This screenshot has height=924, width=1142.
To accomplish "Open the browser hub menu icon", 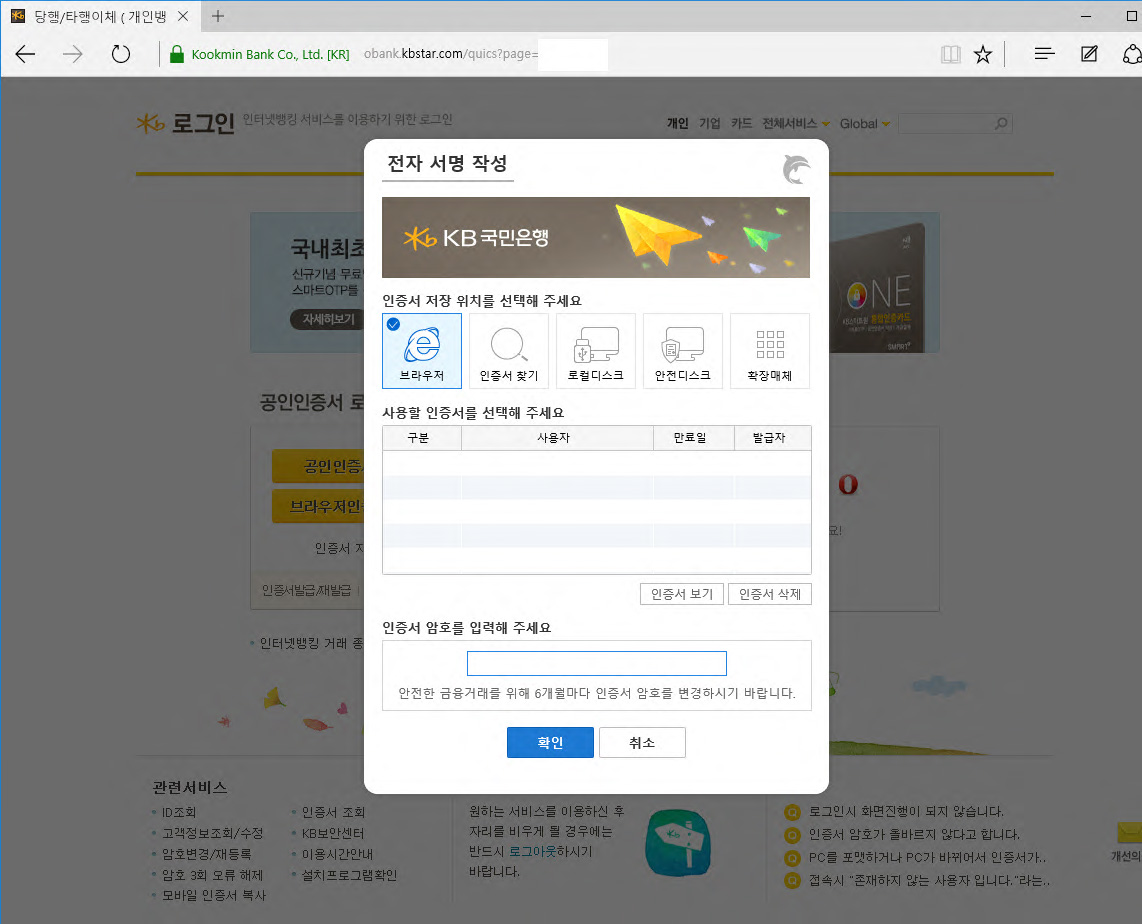I will [x=1044, y=54].
